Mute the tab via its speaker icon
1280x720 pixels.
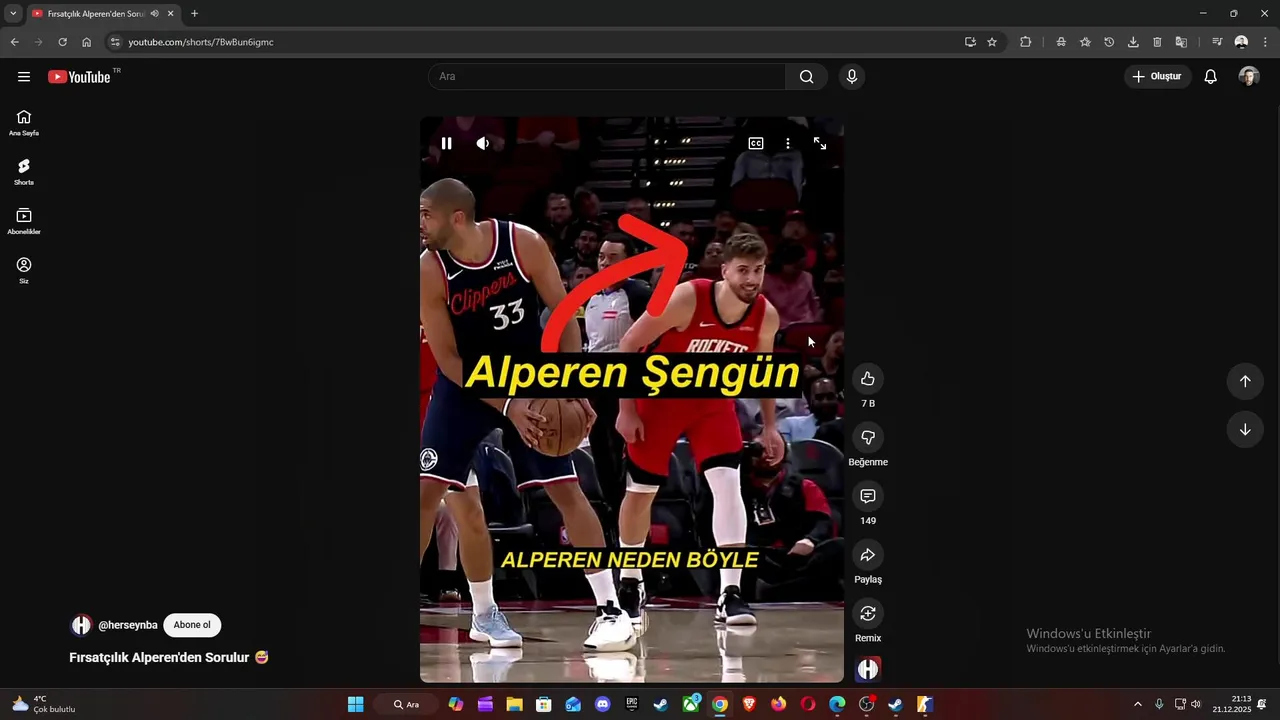[x=155, y=14]
